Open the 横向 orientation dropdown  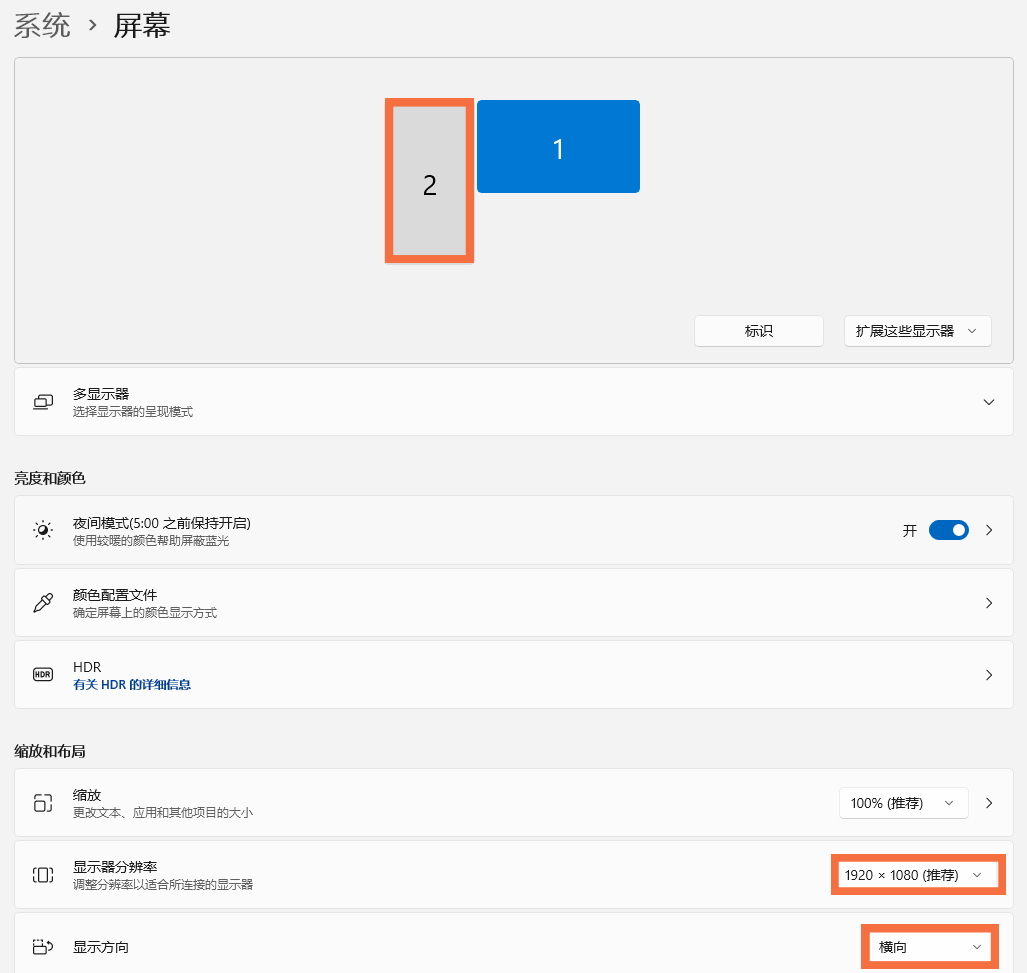tap(929, 947)
